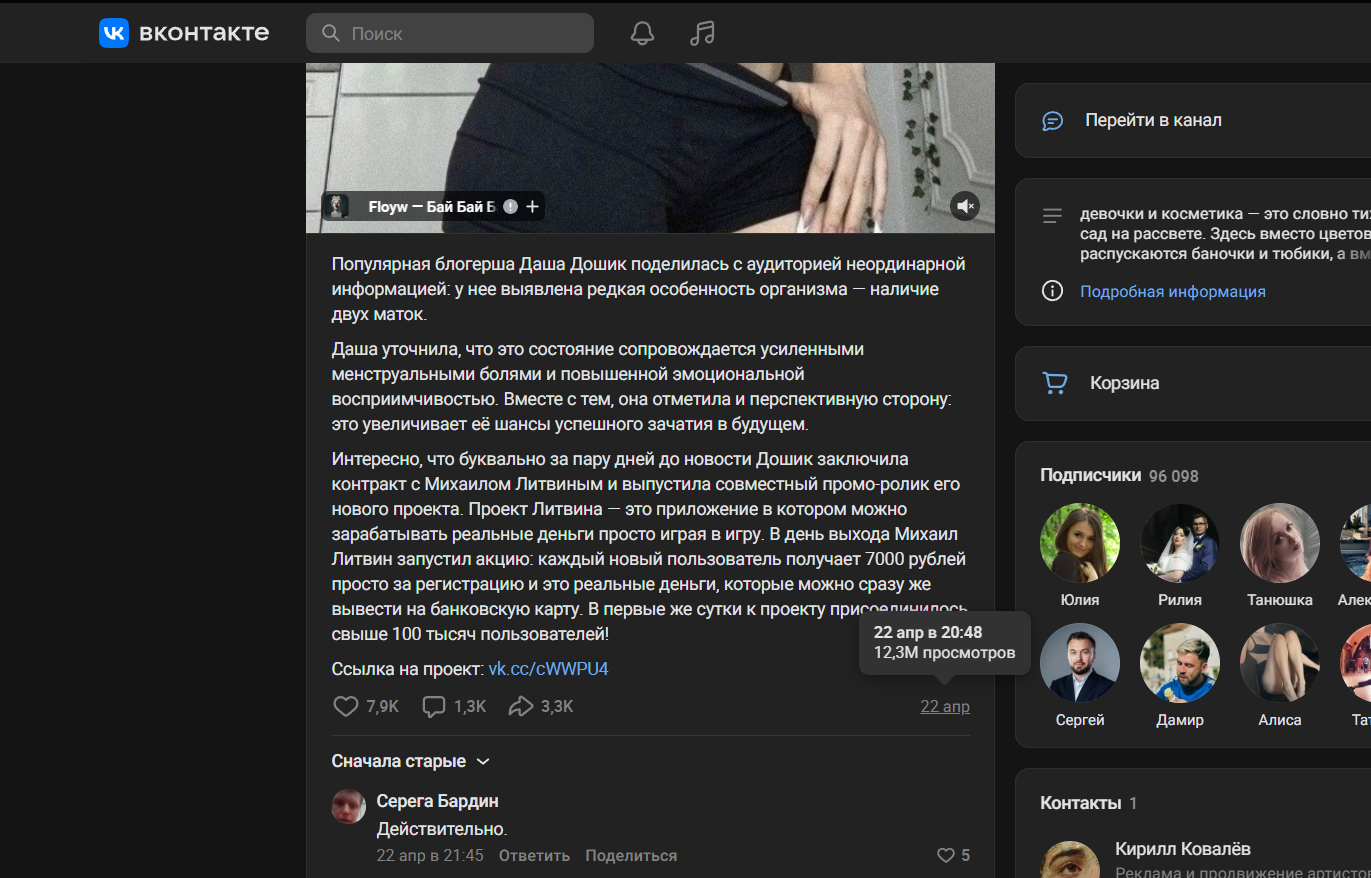The width and height of the screenshot is (1371, 878).
Task: Click the name Алиса under the avatar
Action: click(1280, 720)
